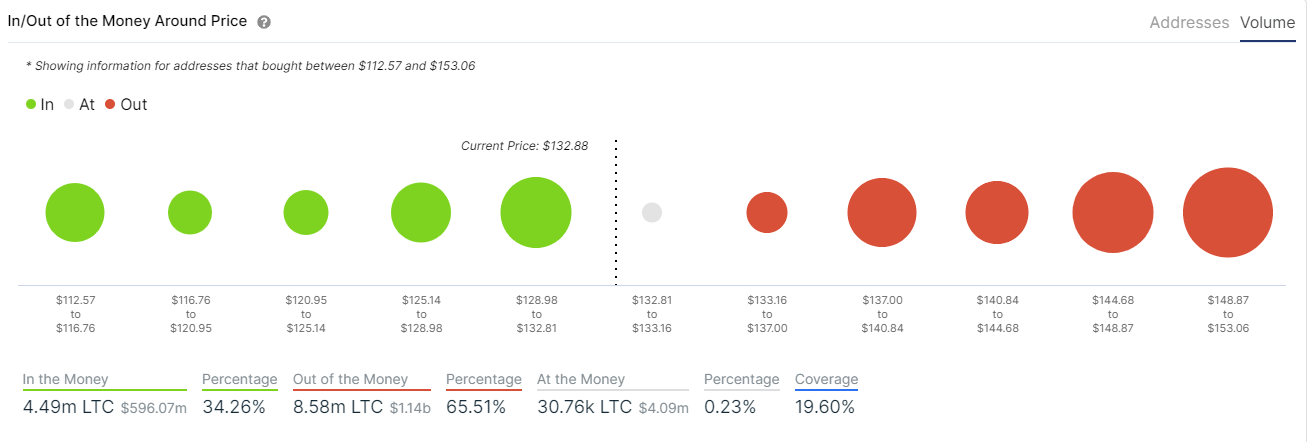The width and height of the screenshot is (1307, 442).
Task: Click the Coverage 19.60% statistic
Action: (827, 395)
